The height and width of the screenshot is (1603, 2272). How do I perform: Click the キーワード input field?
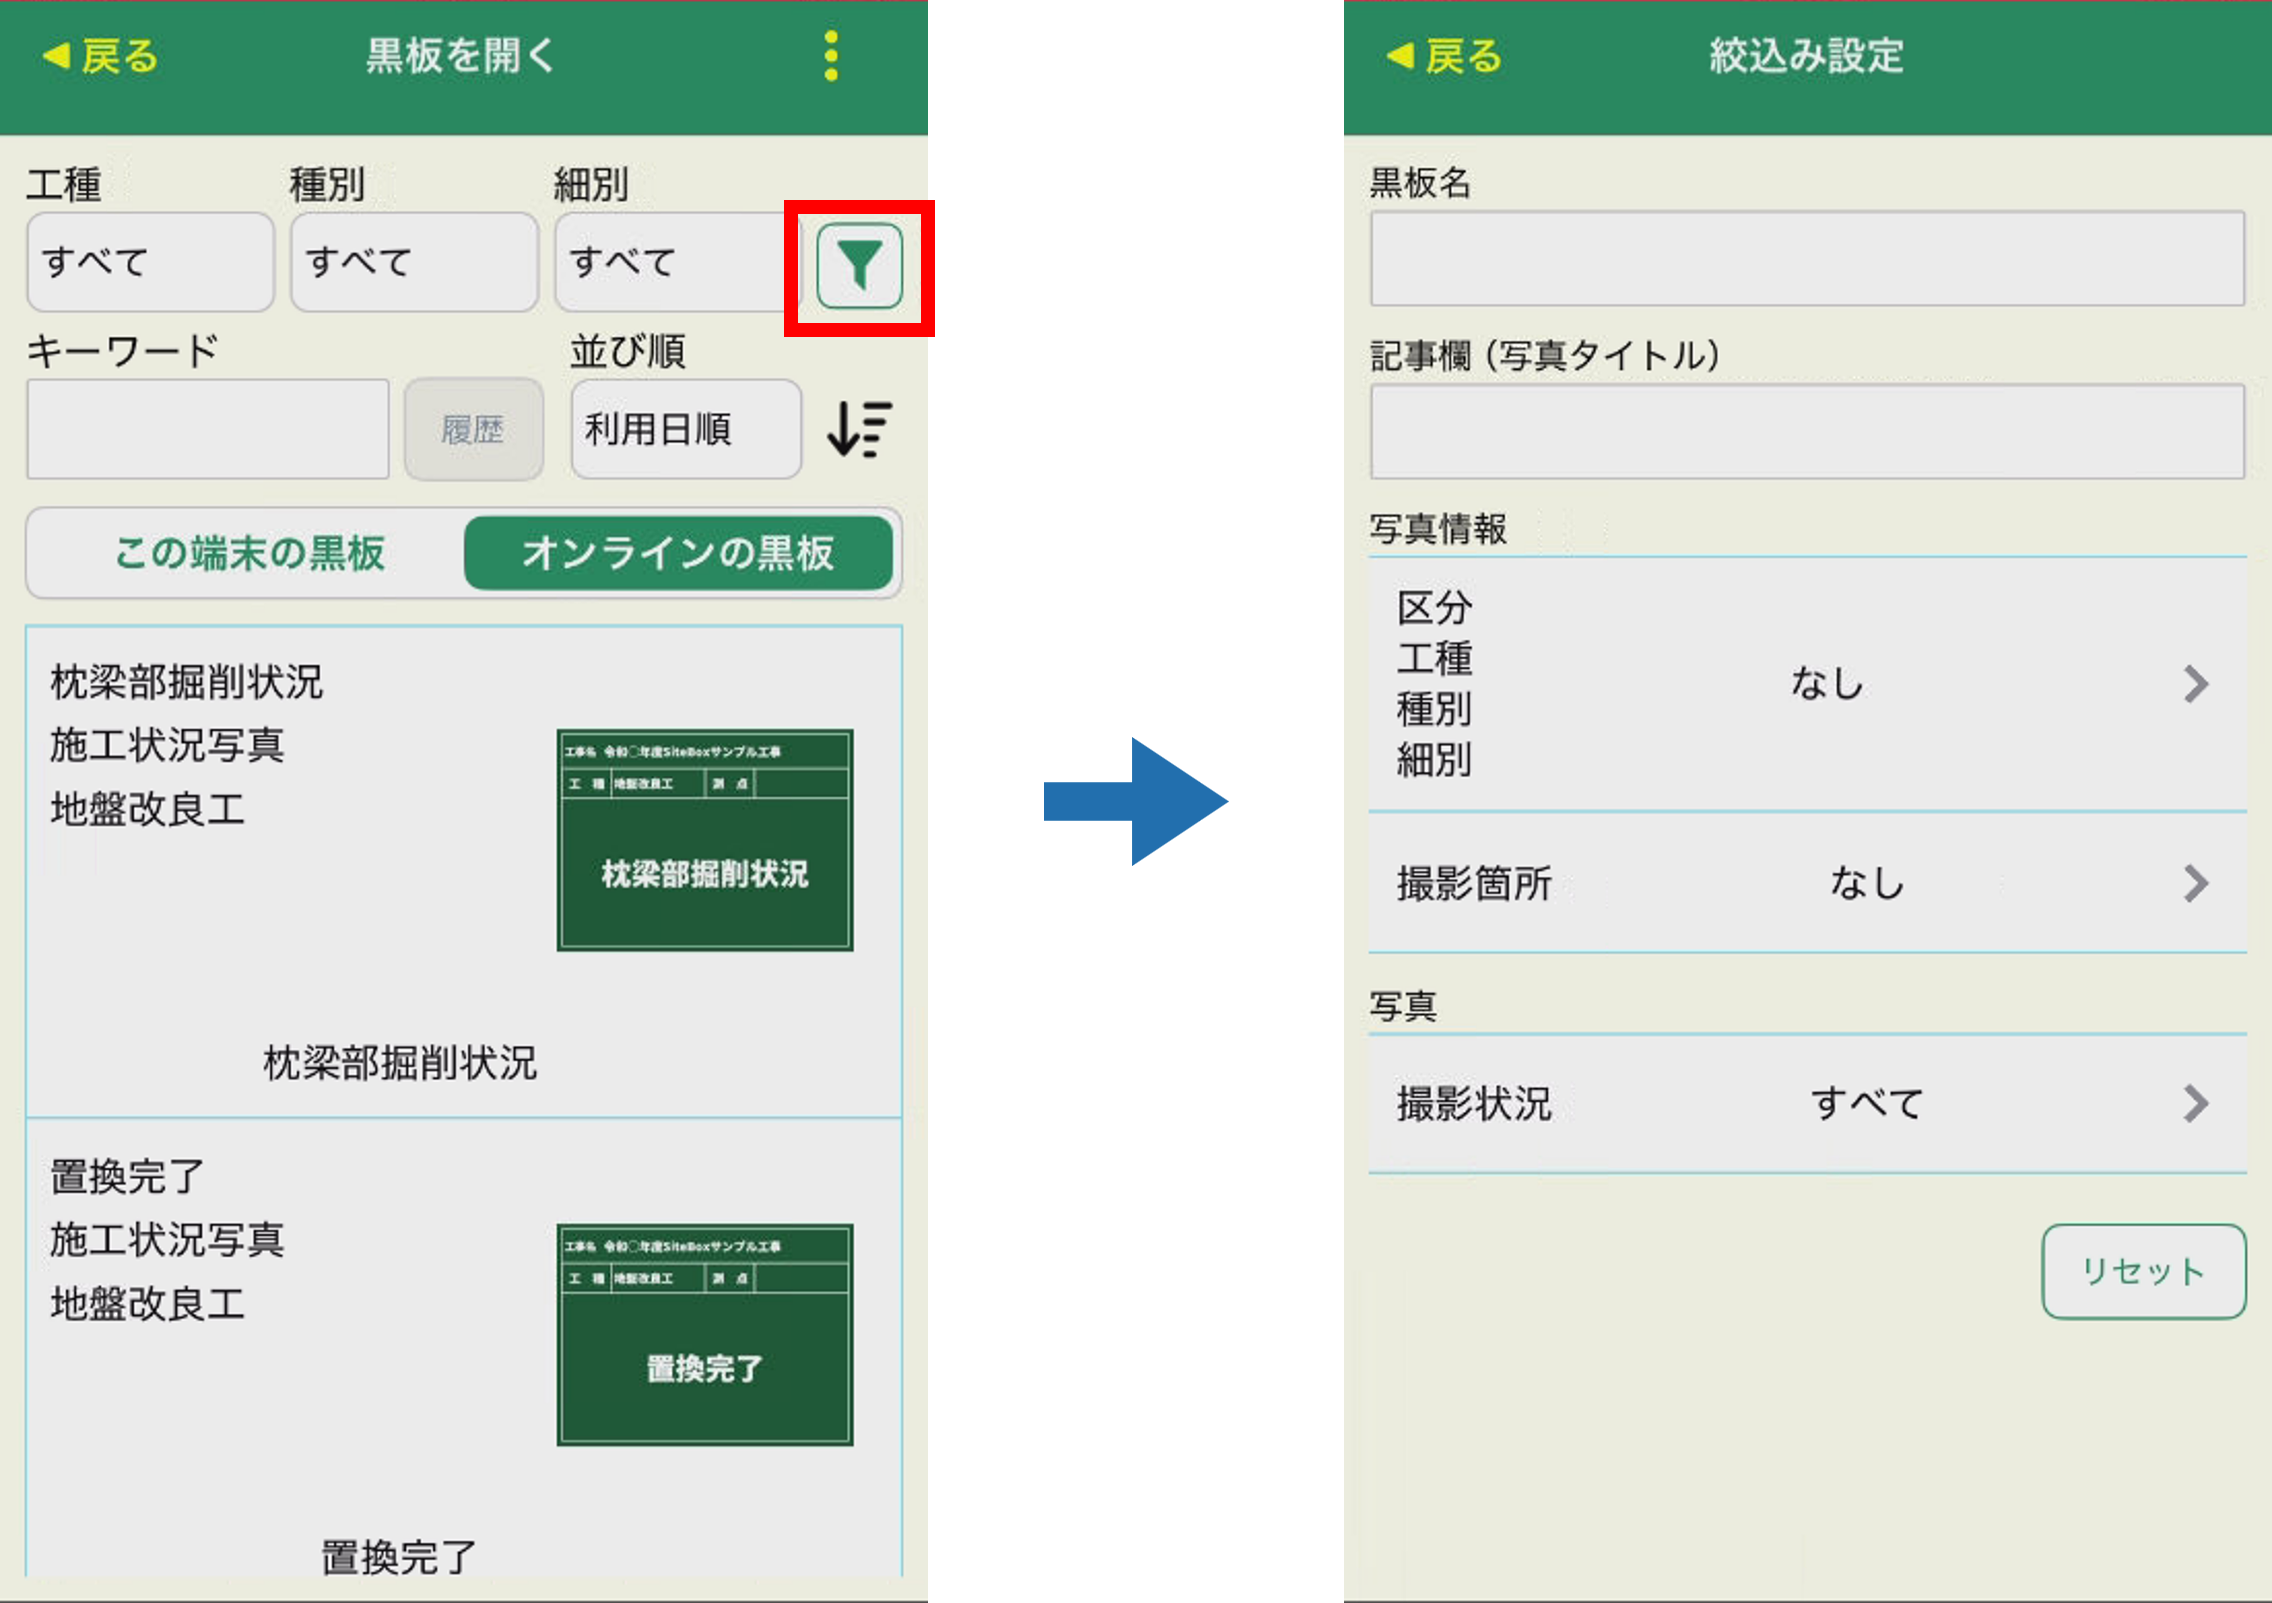pos(208,430)
